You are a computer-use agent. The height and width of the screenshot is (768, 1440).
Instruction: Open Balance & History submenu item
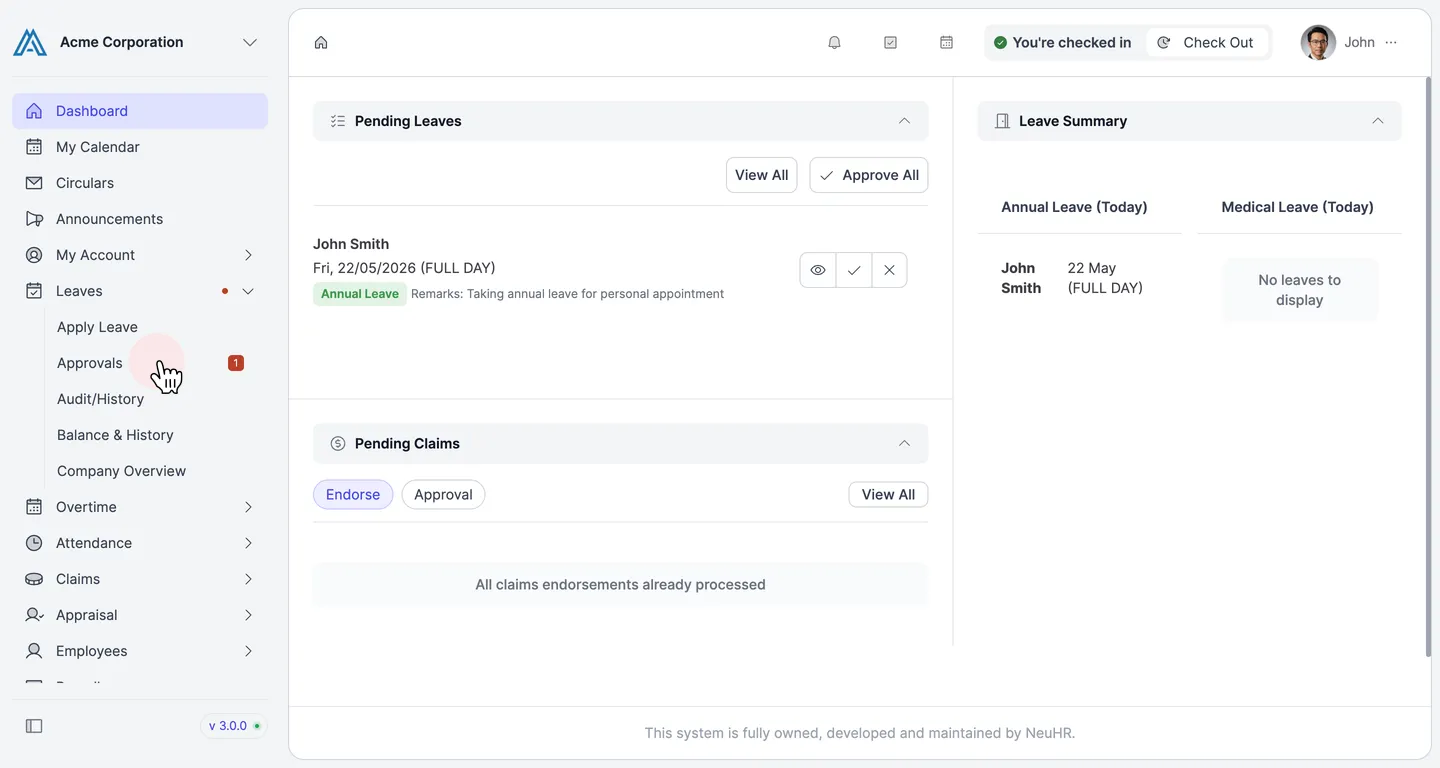[x=115, y=435]
